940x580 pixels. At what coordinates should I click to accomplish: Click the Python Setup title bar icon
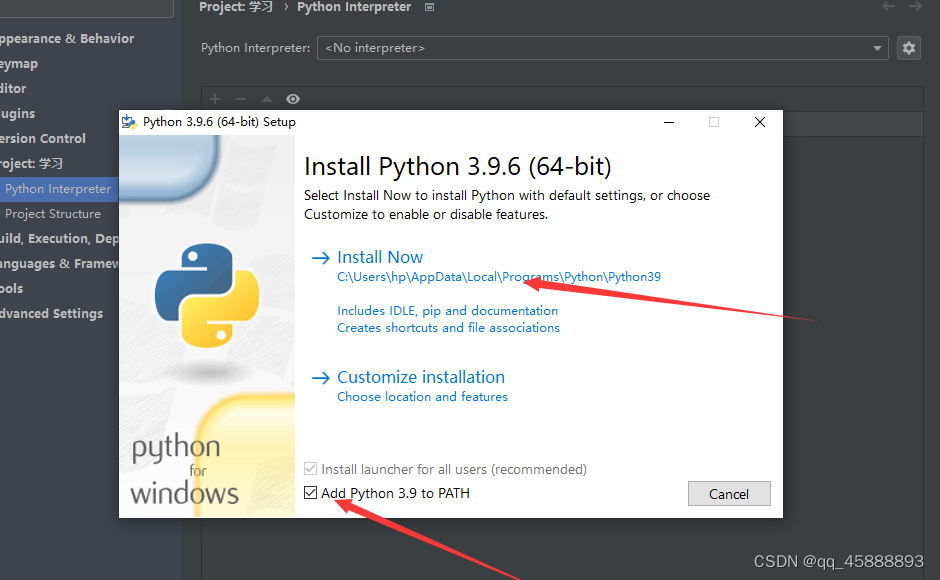129,122
